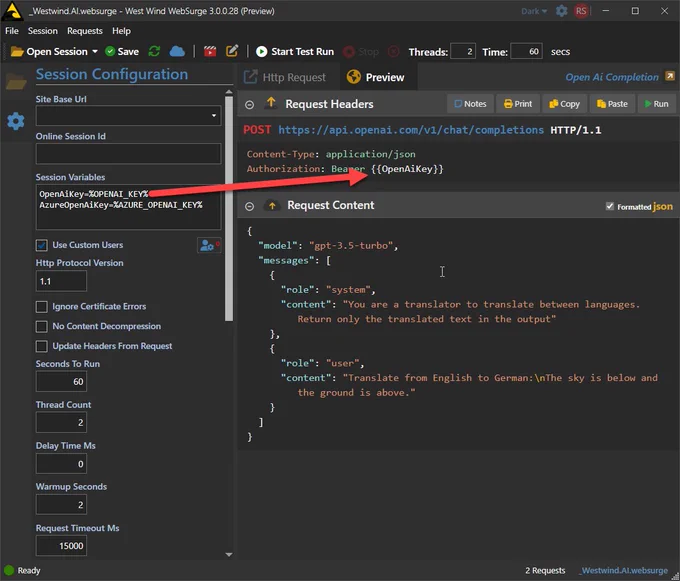Click the Session Variables text area
680x581 pixels.
(x=128, y=207)
